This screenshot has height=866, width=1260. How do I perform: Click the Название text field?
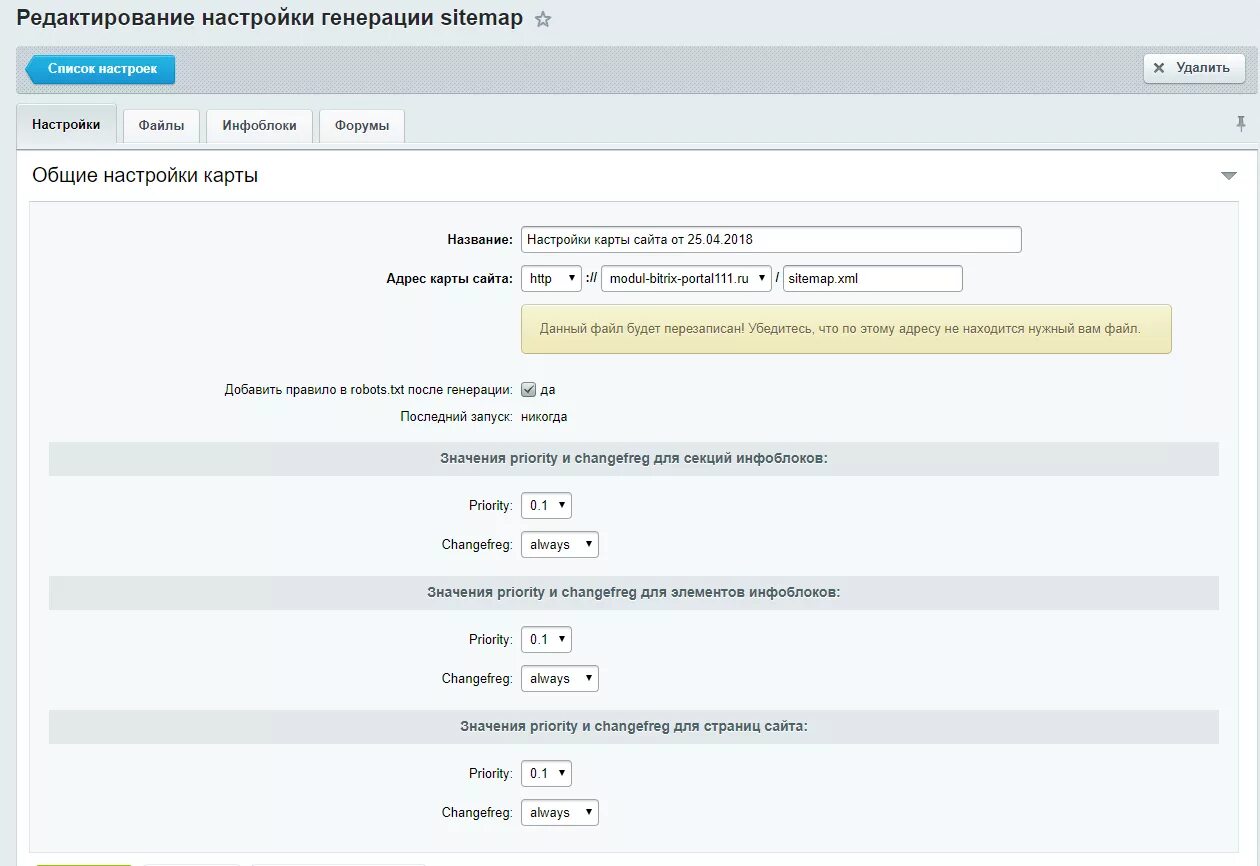(x=771, y=240)
